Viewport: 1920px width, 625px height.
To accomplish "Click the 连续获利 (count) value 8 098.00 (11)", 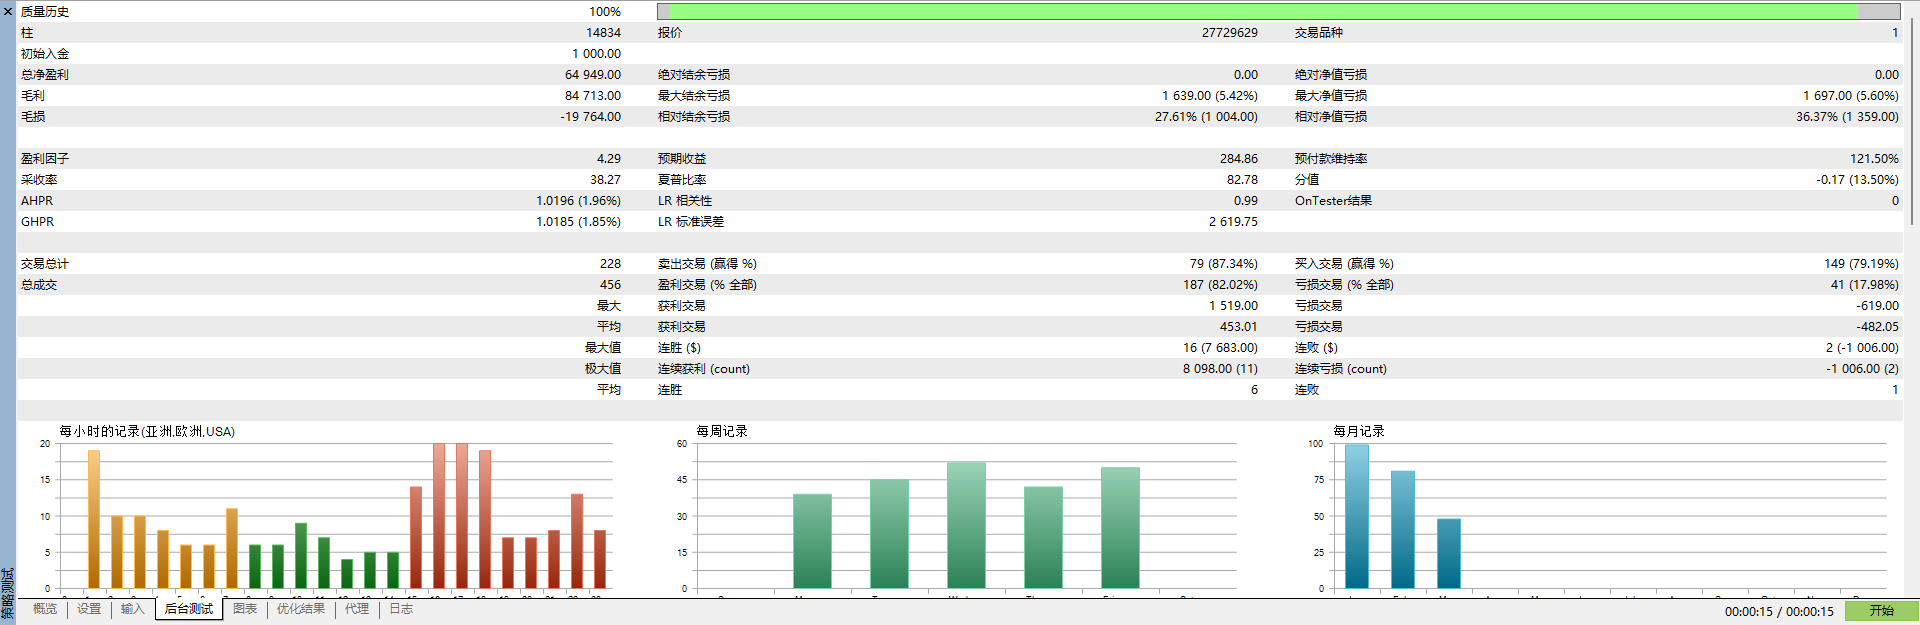I will [1221, 369].
